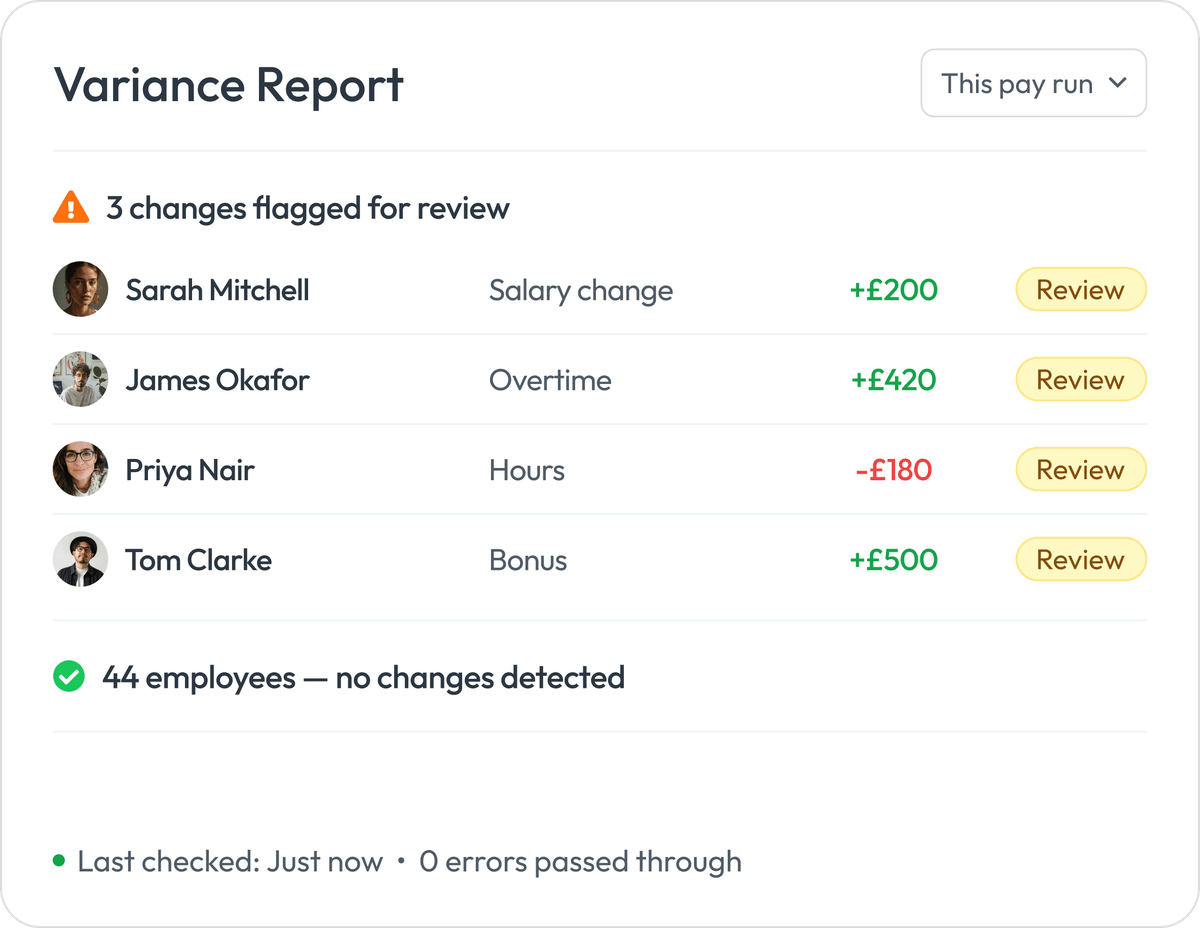Screen dimensions: 1200x928
Task: Expand the 3 changes flagged for review section
Action: (x=307, y=208)
